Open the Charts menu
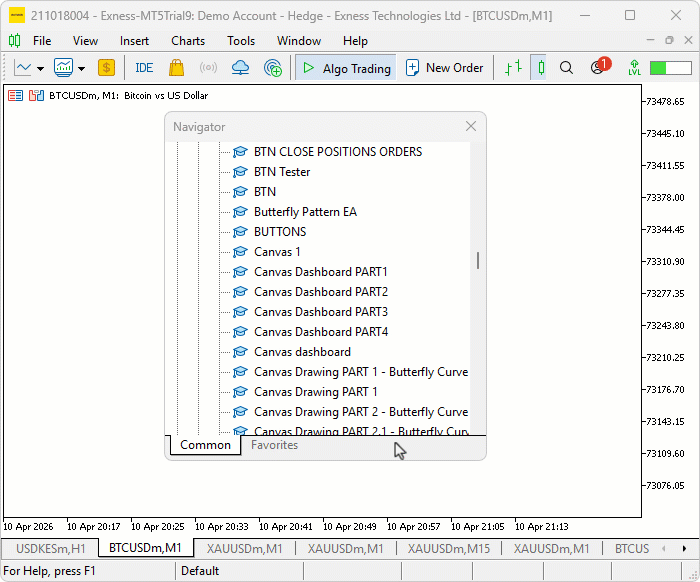The height and width of the screenshot is (582, 700). (188, 41)
